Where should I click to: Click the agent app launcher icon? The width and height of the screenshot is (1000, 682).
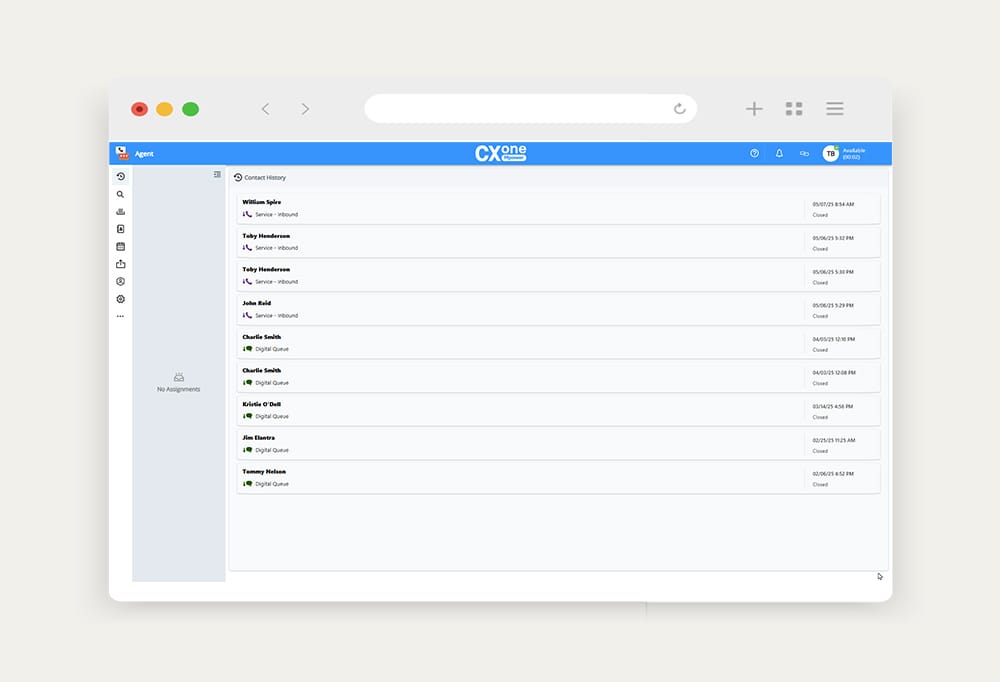tap(122, 153)
